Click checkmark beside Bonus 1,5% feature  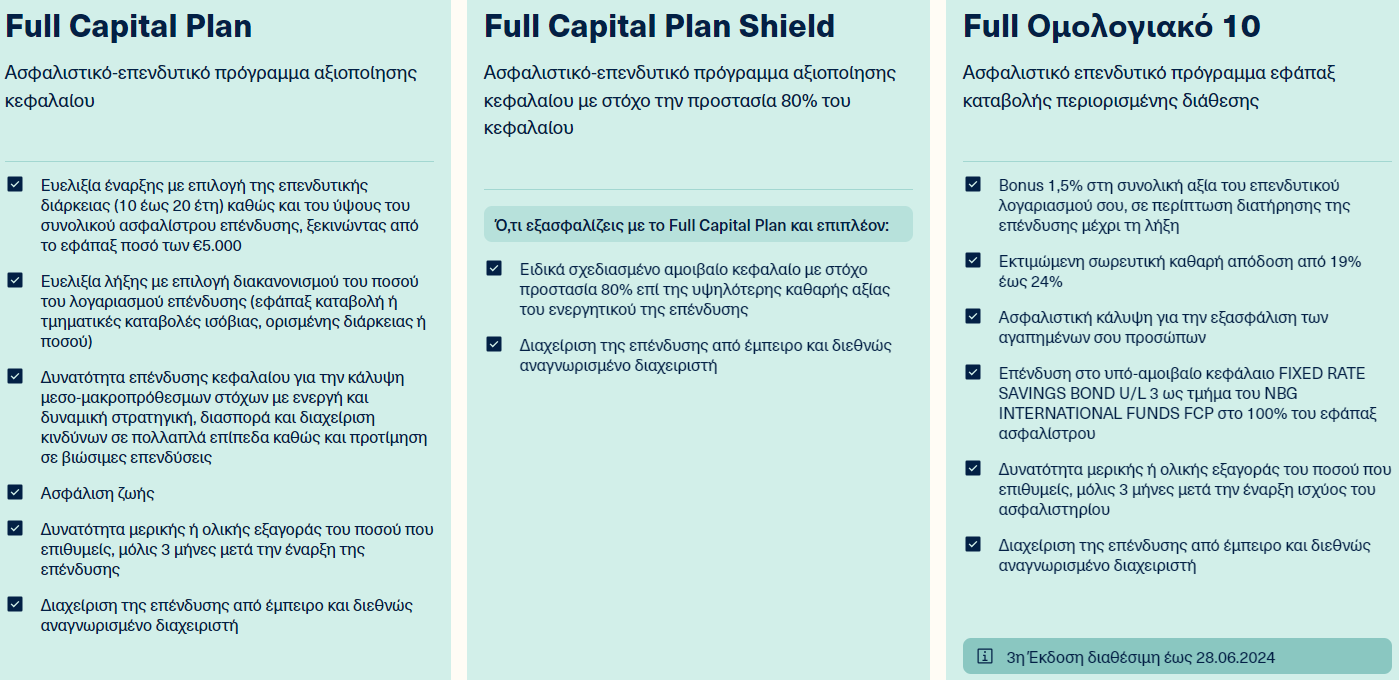[x=973, y=184]
